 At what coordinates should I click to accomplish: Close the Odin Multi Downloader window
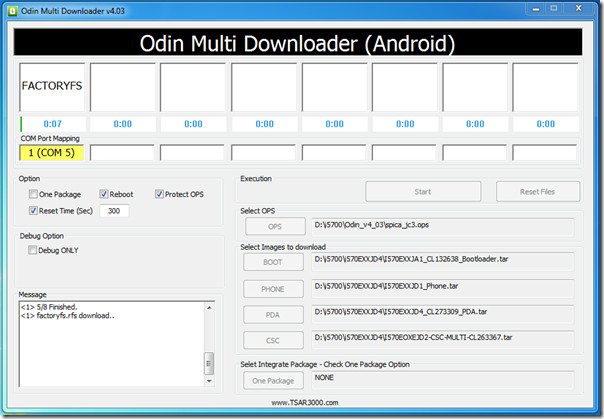point(578,9)
